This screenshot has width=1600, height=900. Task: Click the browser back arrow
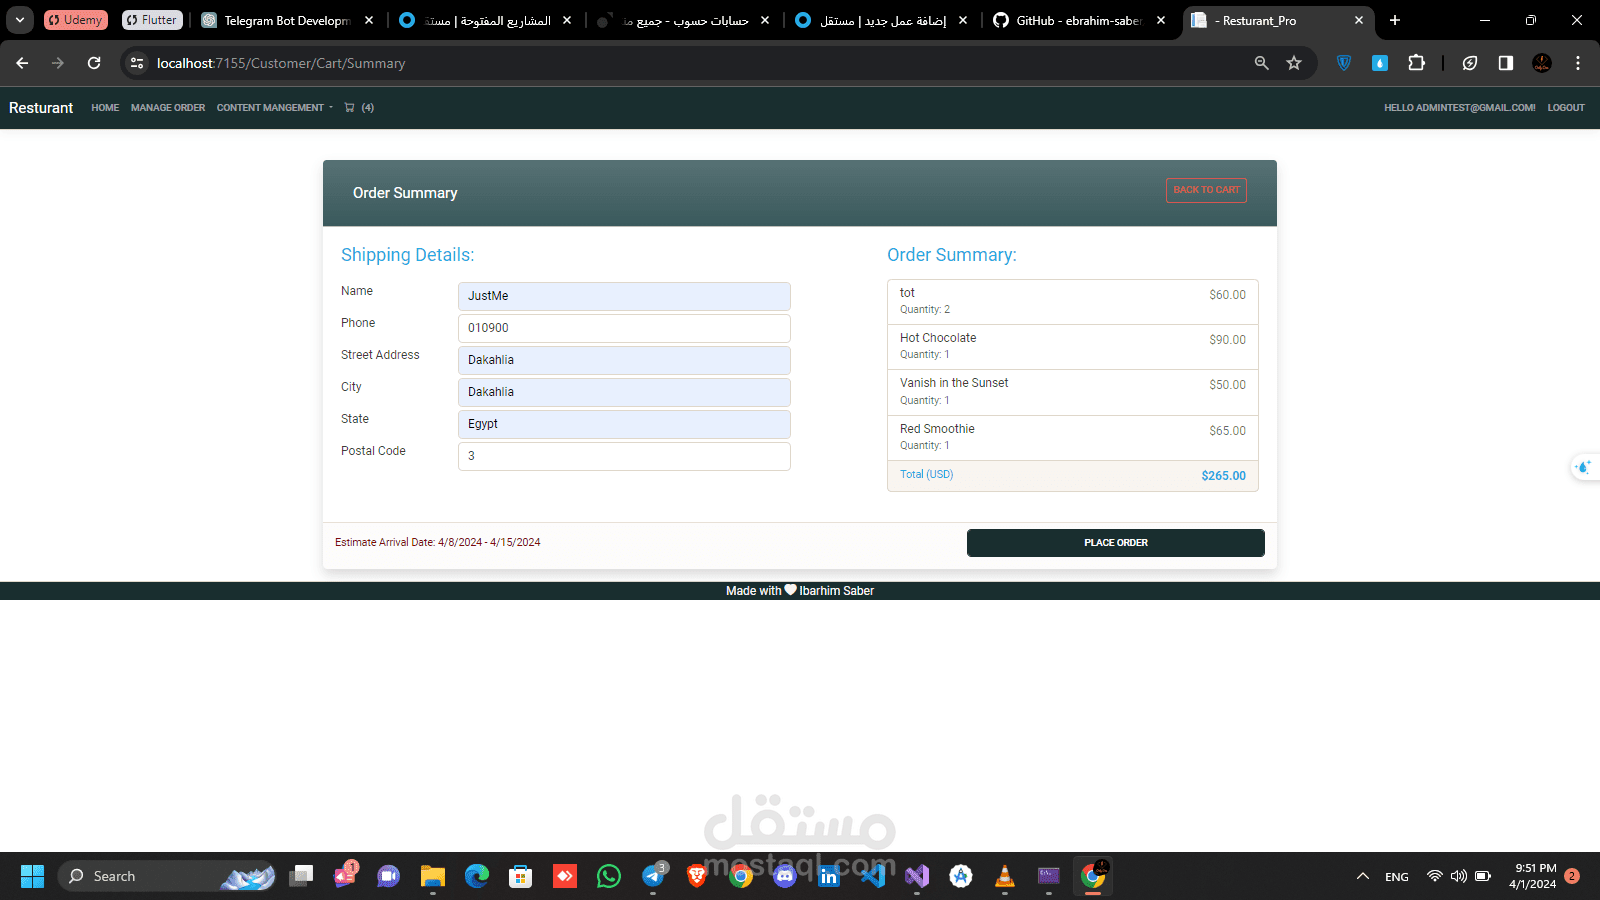click(22, 63)
